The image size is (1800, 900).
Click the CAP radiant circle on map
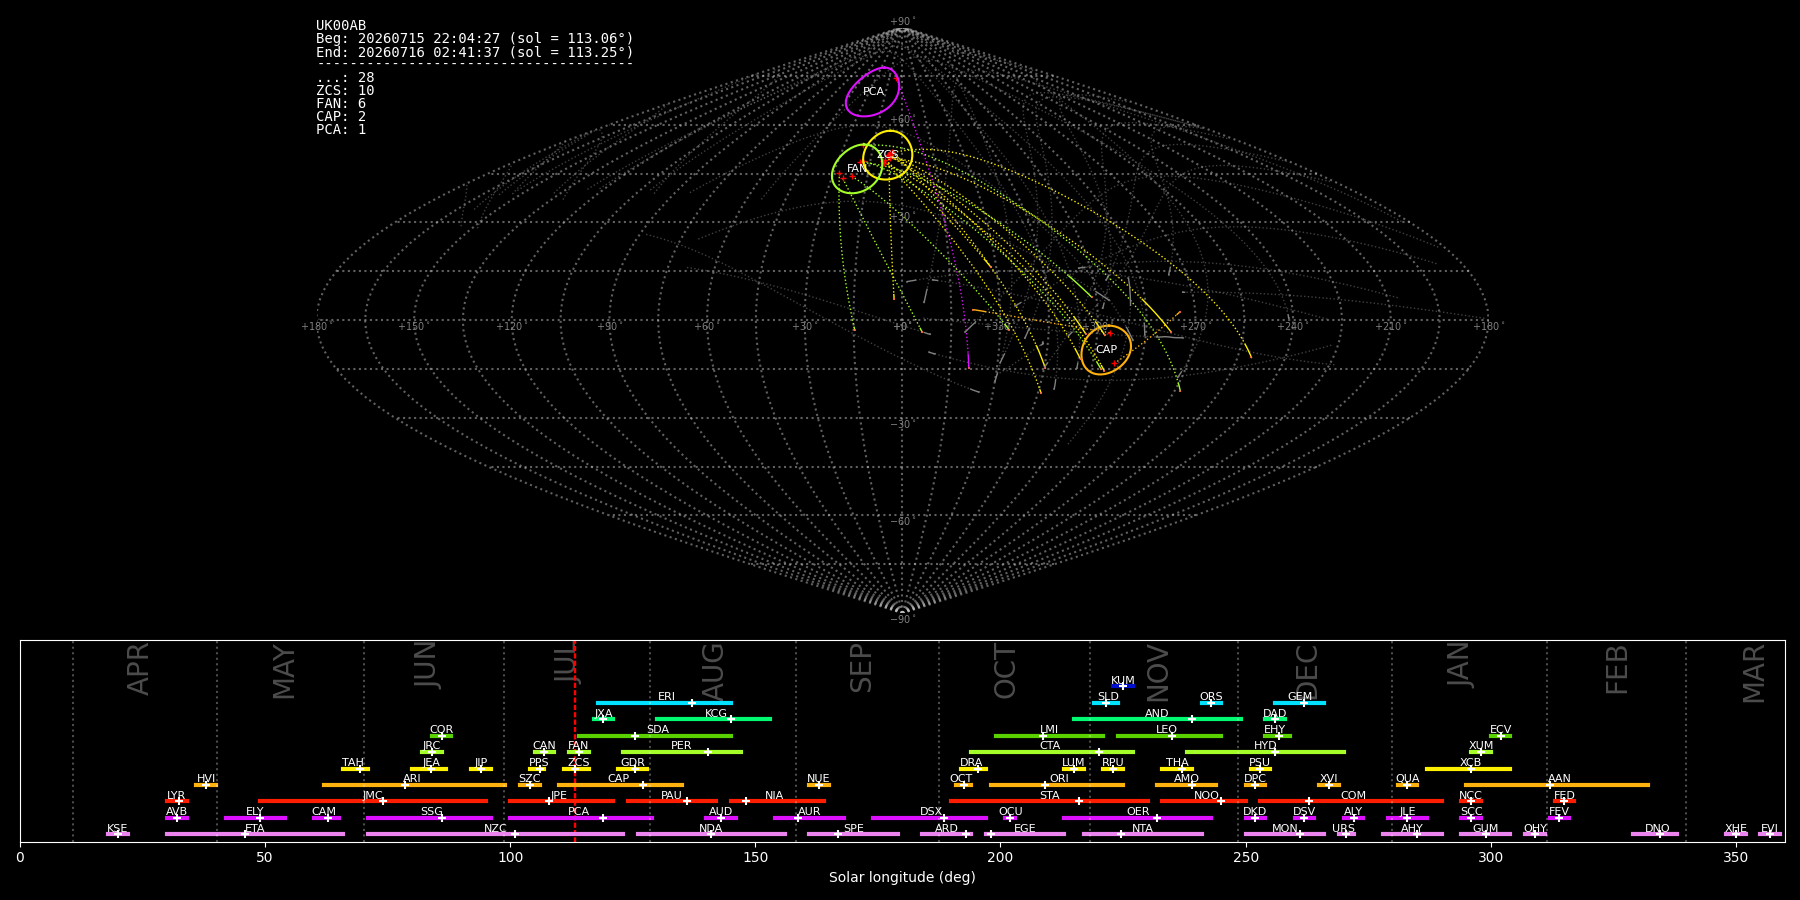click(1106, 350)
